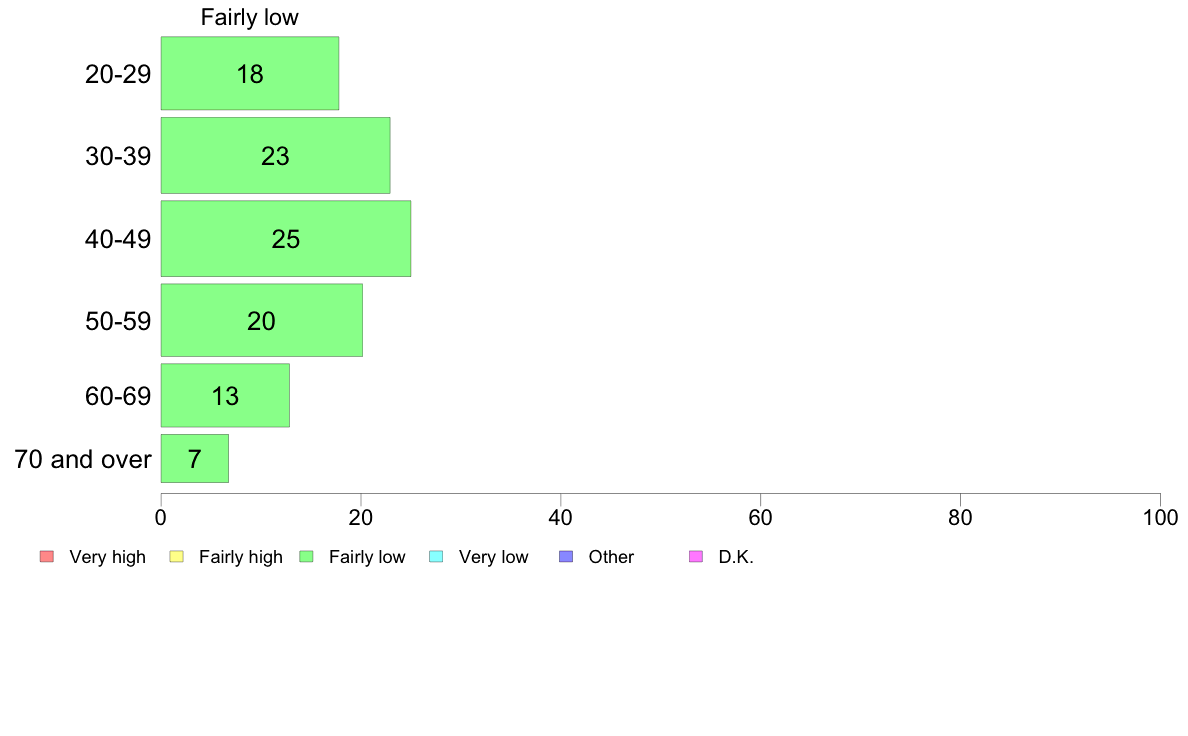
Task: Click the Fairly high legend label
Action: pos(241,557)
